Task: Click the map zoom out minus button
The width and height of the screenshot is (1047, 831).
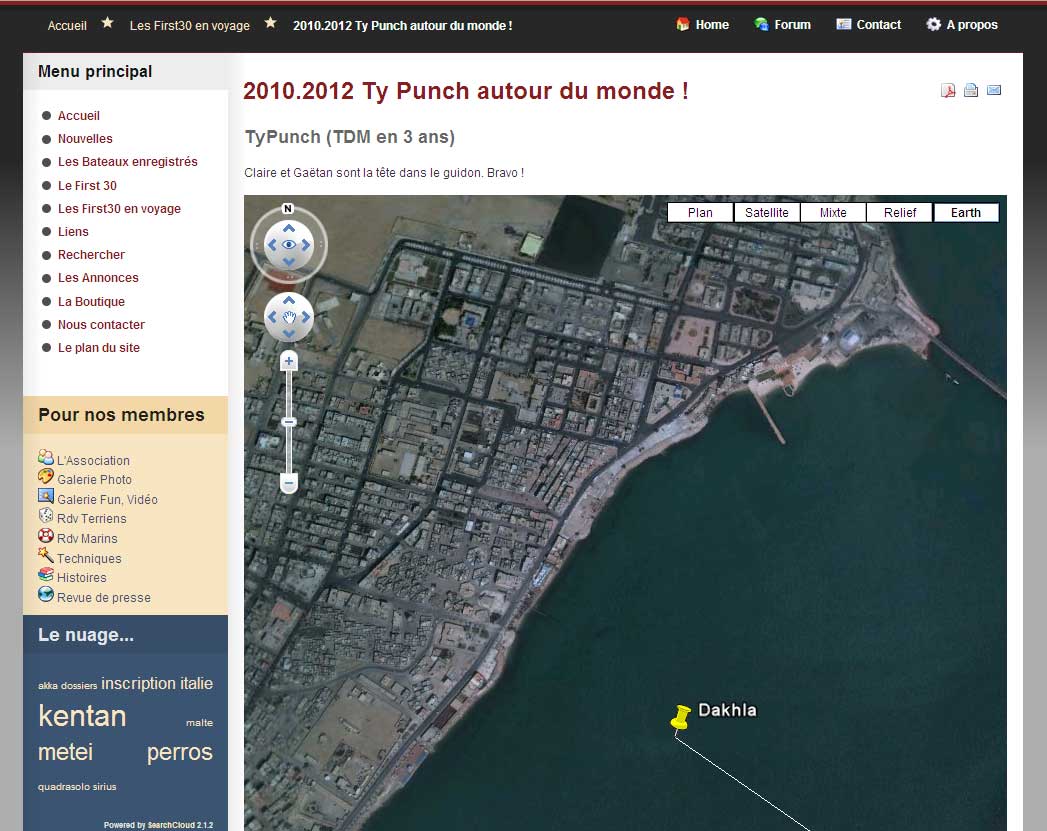Action: [x=289, y=484]
